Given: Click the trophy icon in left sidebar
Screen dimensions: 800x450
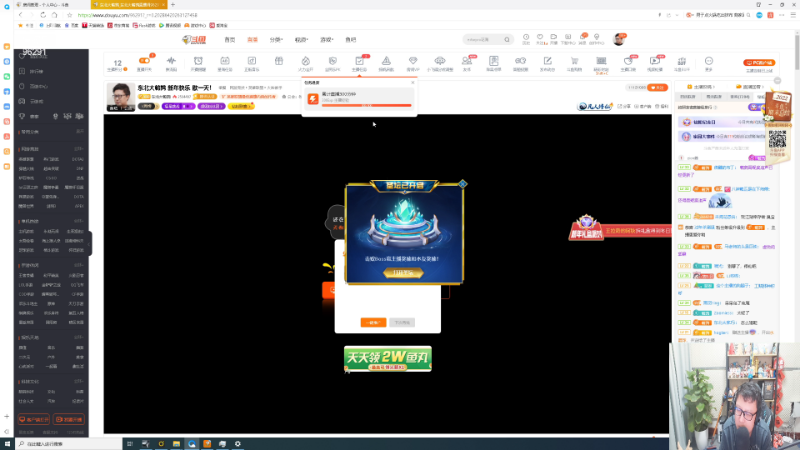Looking at the screenshot, I should pyautogui.click(x=22, y=116).
